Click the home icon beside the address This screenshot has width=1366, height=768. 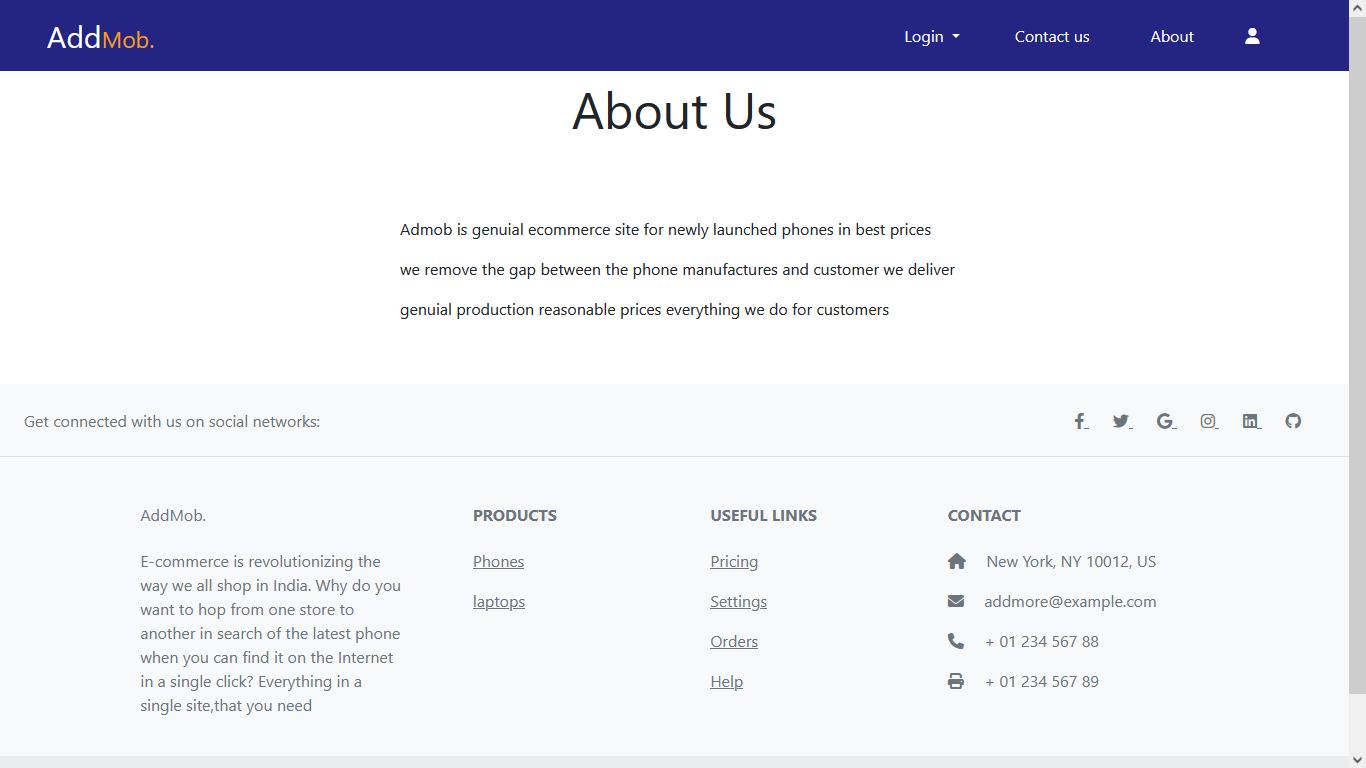click(x=956, y=560)
